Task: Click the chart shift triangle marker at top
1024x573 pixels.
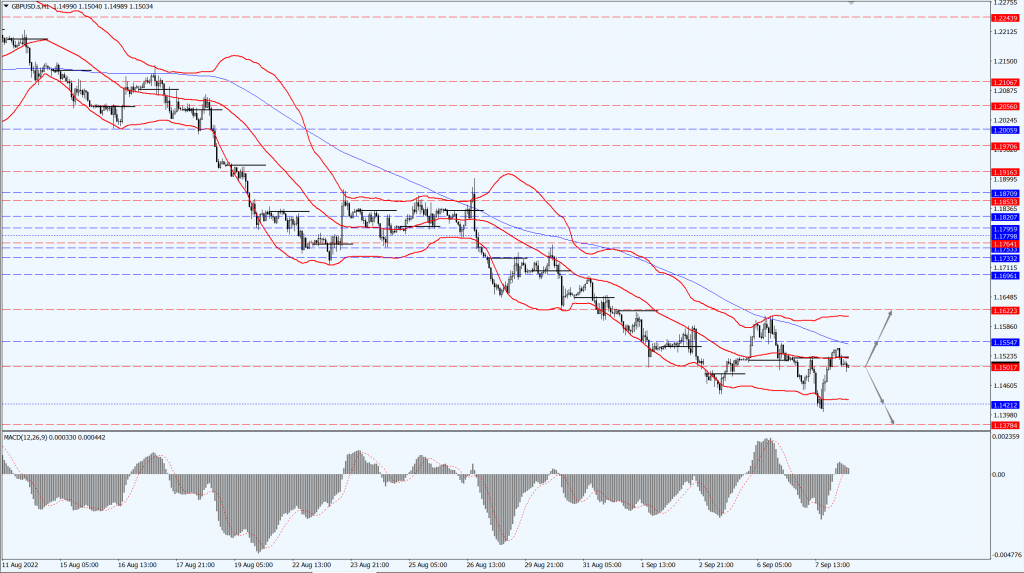Action: click(x=851, y=3)
